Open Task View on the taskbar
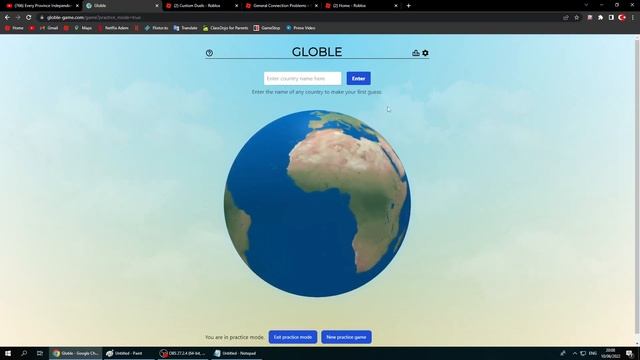The image size is (640, 360). tap(40, 353)
